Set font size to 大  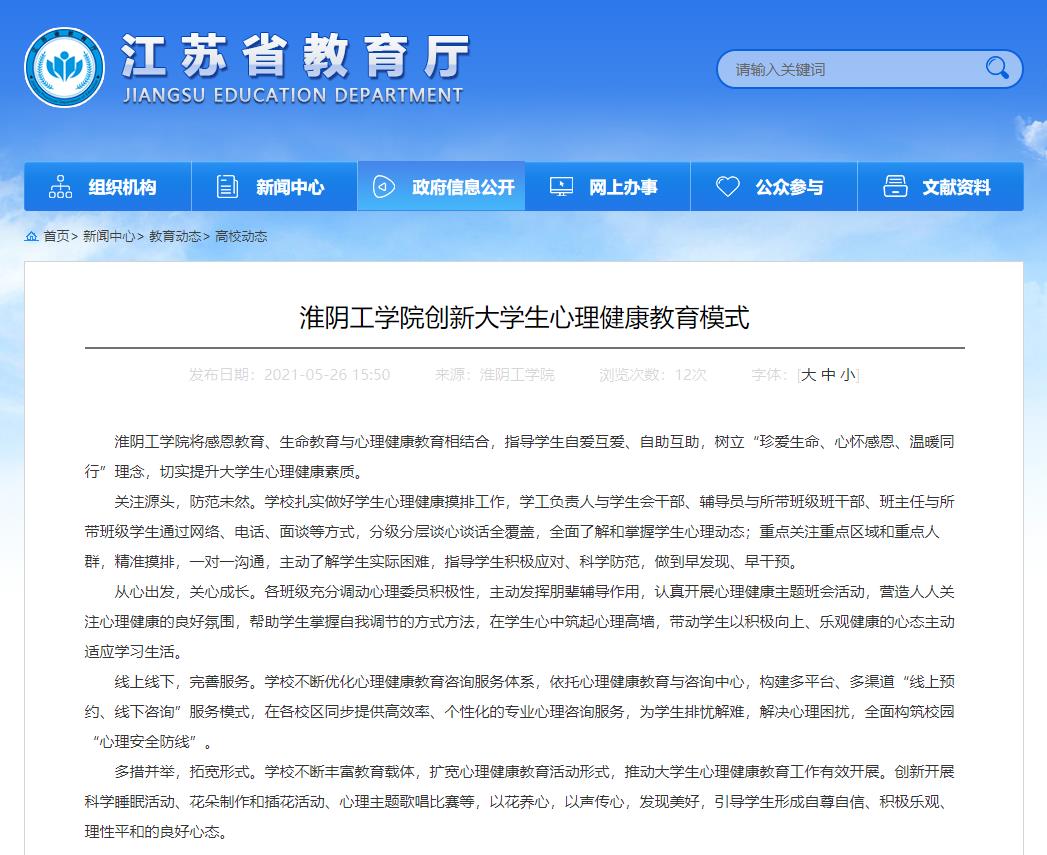pos(808,375)
